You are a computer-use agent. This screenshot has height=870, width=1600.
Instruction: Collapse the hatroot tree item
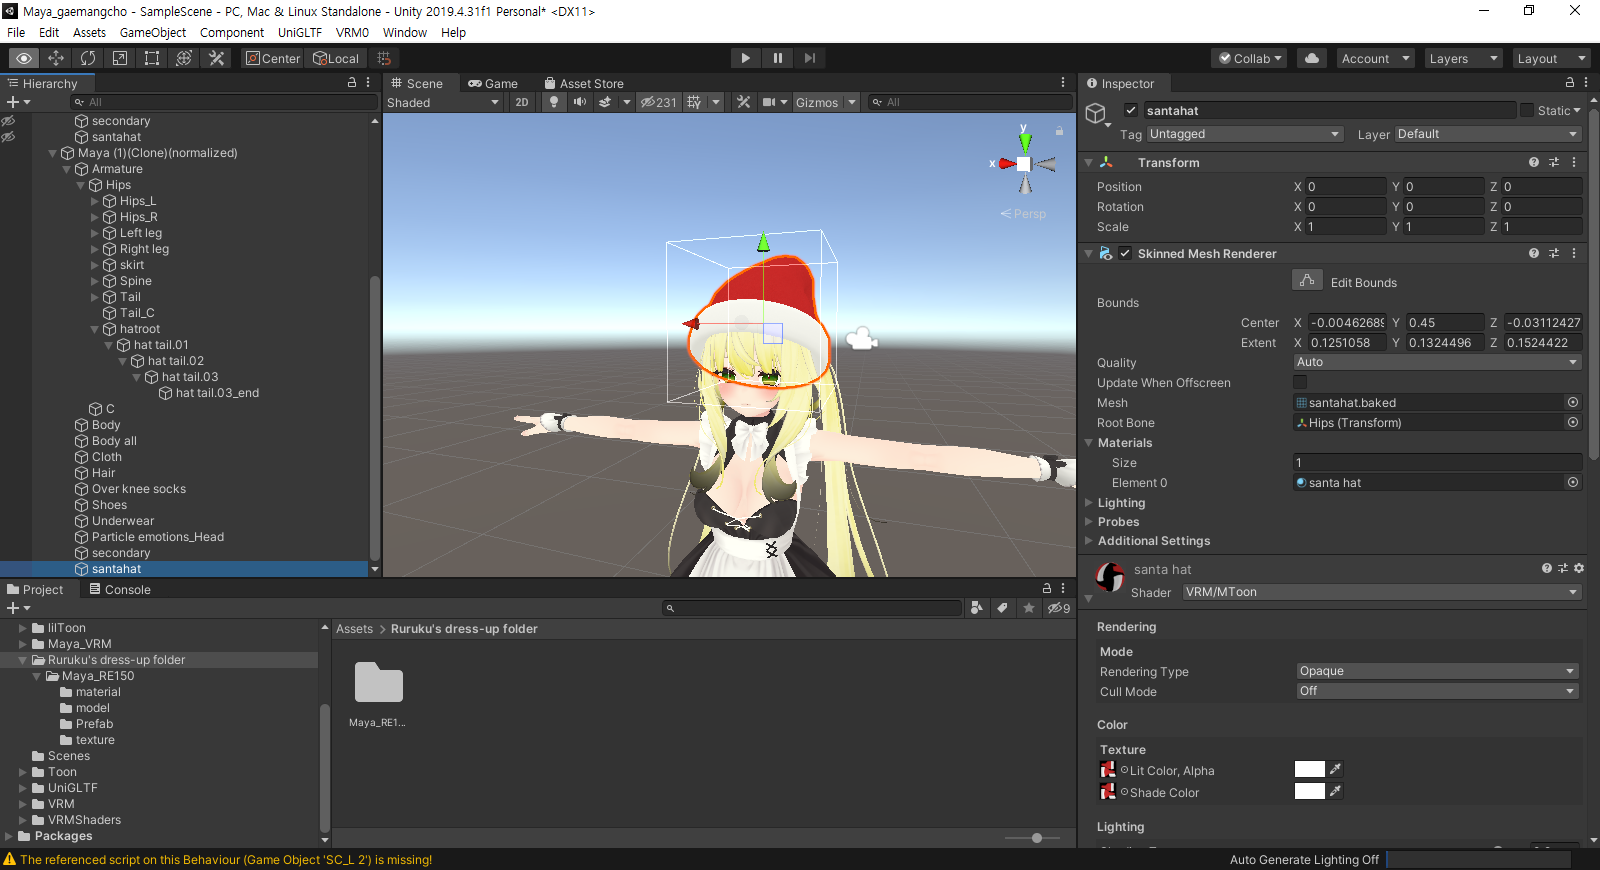coord(95,329)
